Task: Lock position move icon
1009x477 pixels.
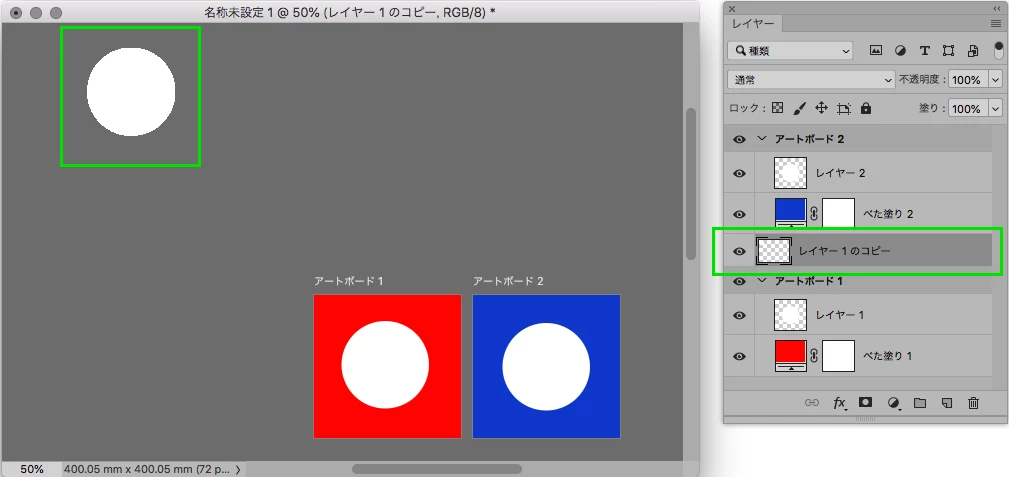Action: (x=821, y=108)
